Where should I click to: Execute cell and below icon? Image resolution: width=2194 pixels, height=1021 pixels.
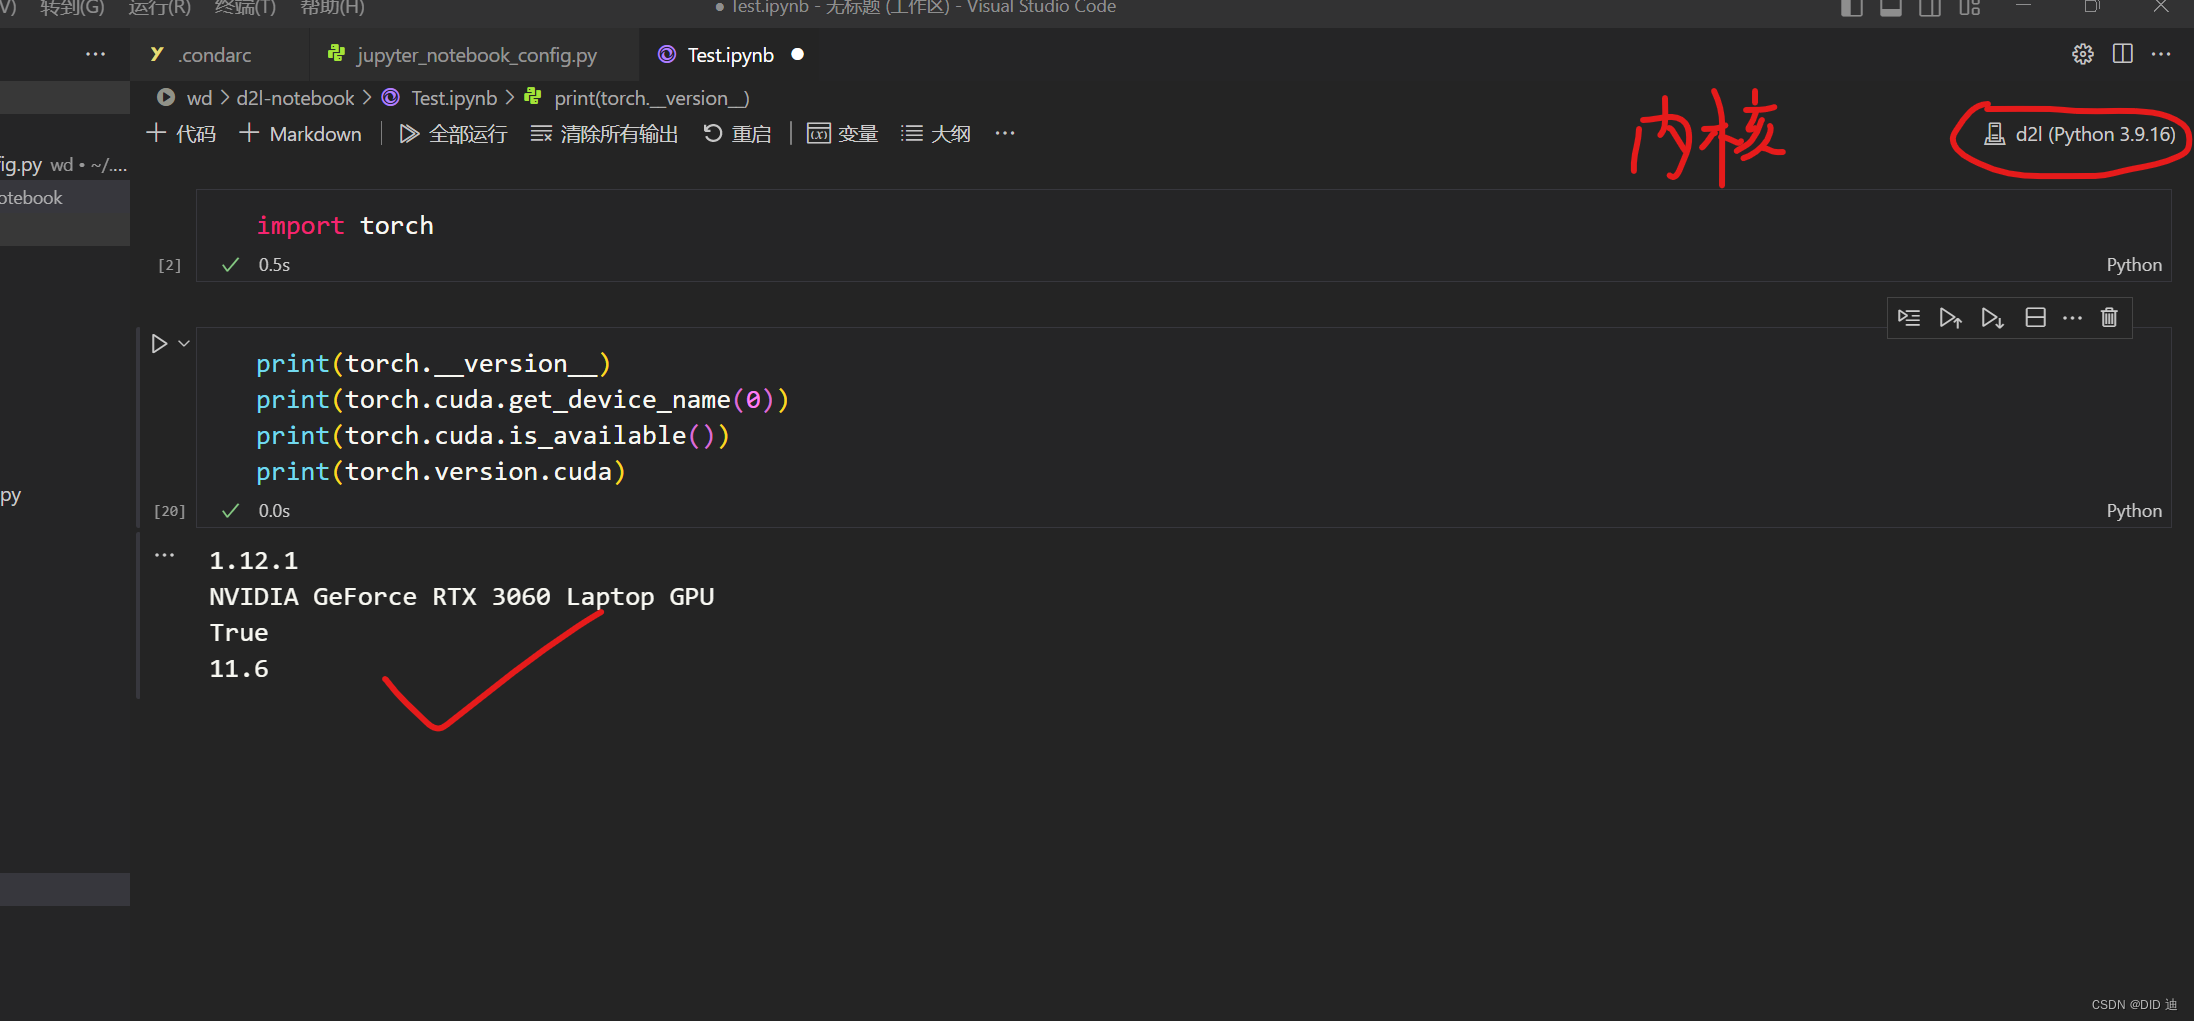[x=1992, y=318]
